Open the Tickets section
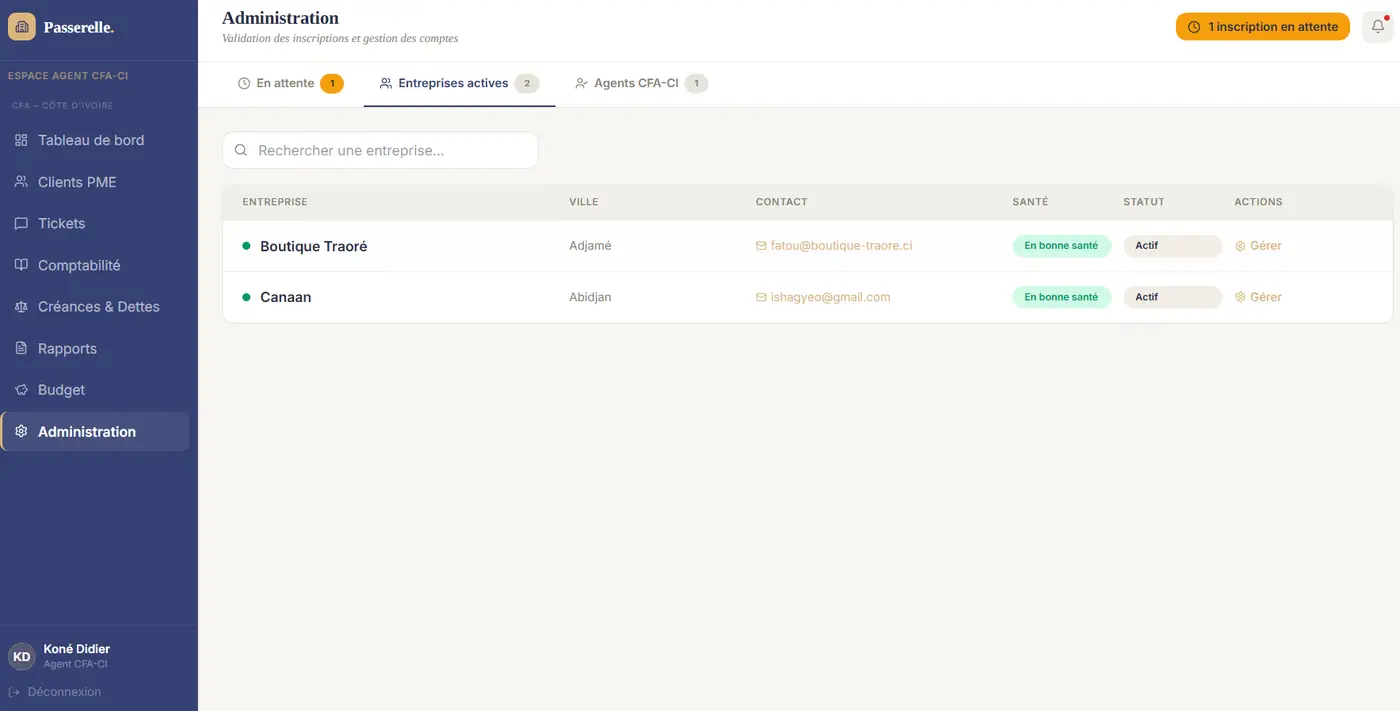Viewport: 1400px width, 711px height. click(95, 223)
